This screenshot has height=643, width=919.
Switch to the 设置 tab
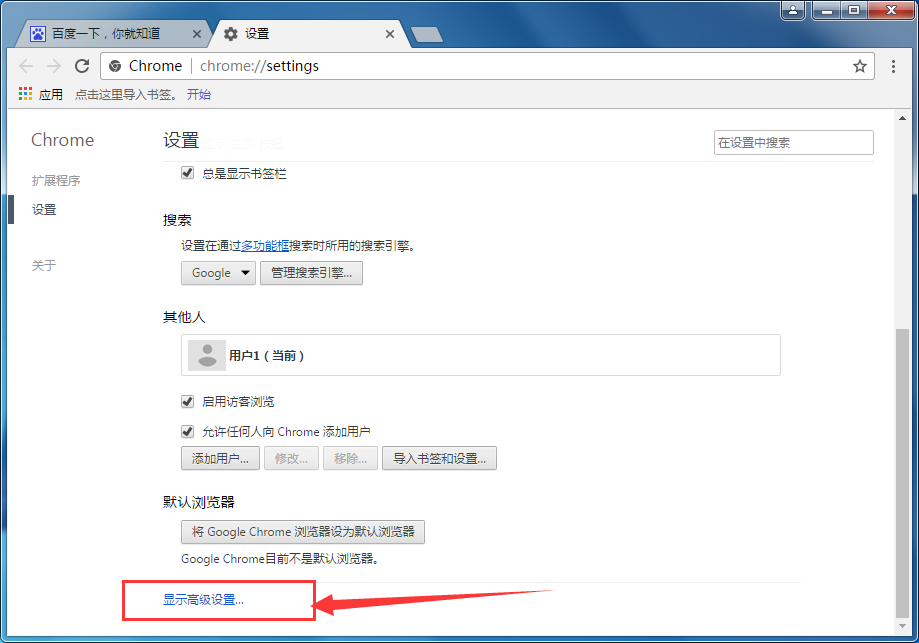tap(311, 34)
